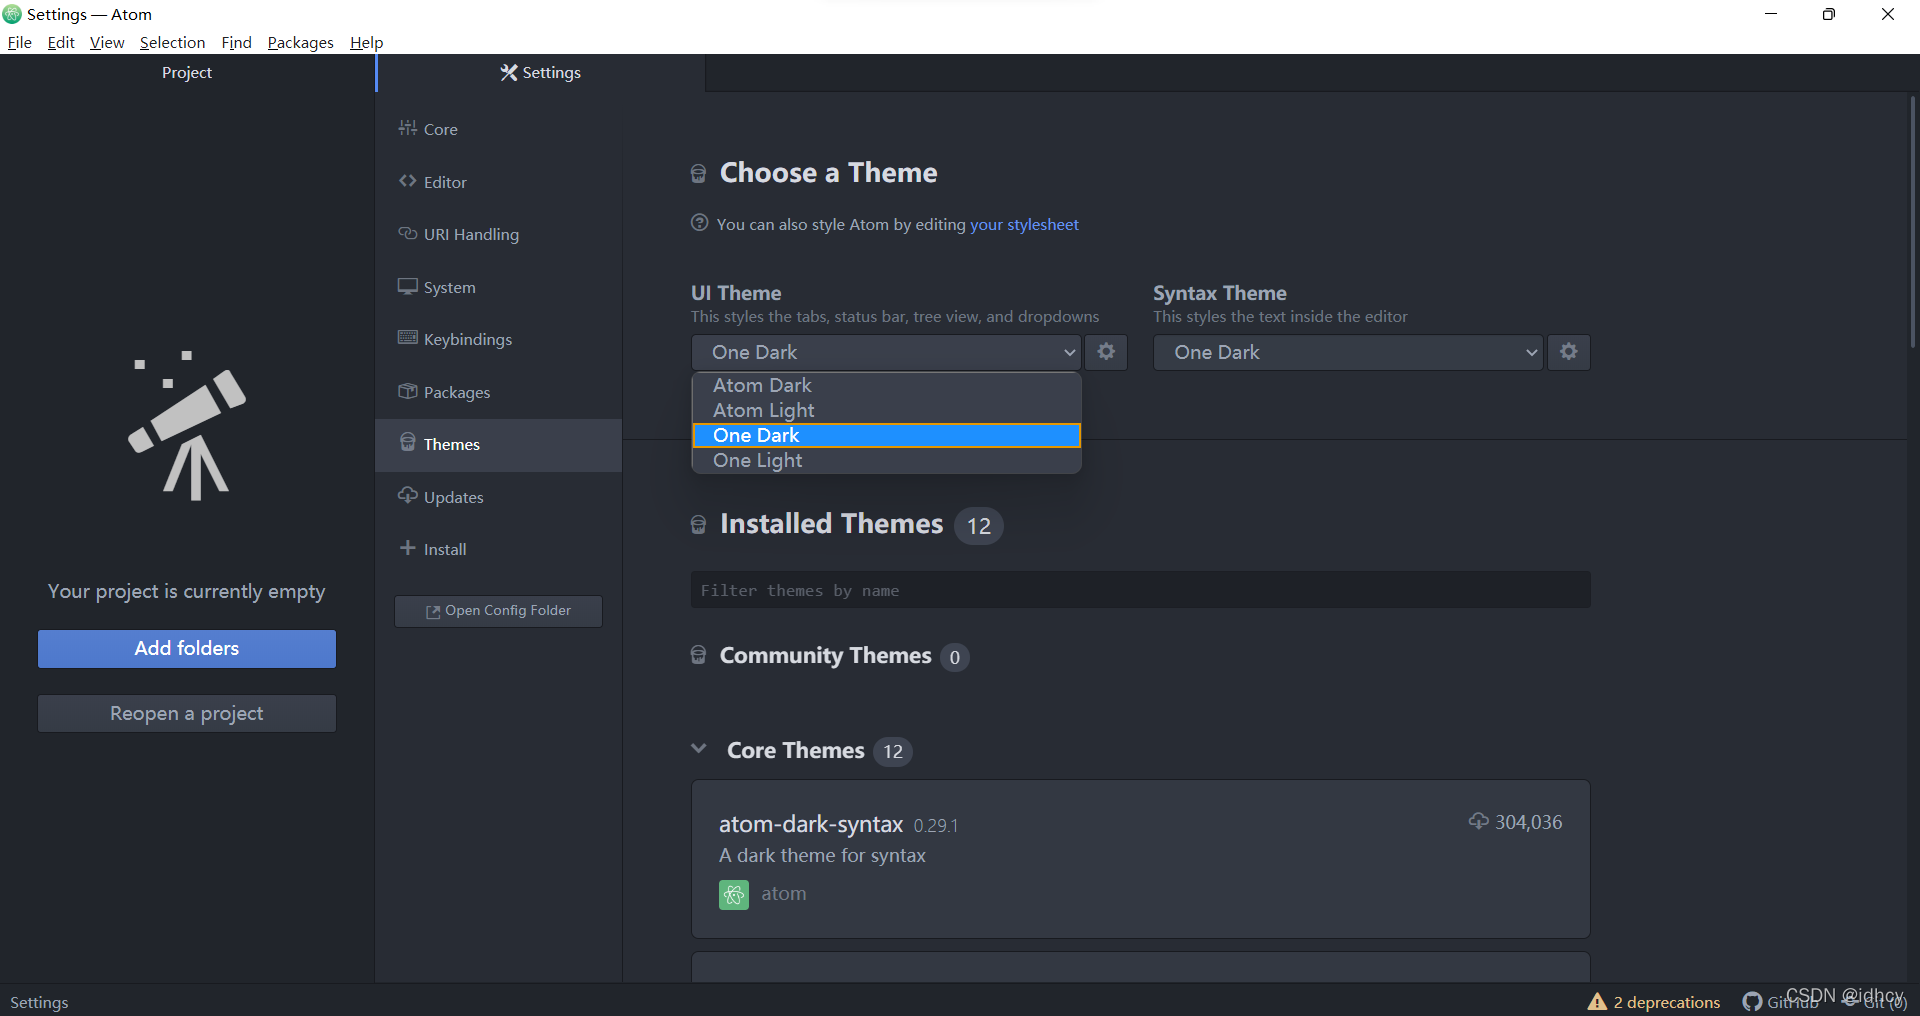1920x1016 pixels.
Task: Click the atom-dark-syntax download count icon
Action: [x=1478, y=822]
